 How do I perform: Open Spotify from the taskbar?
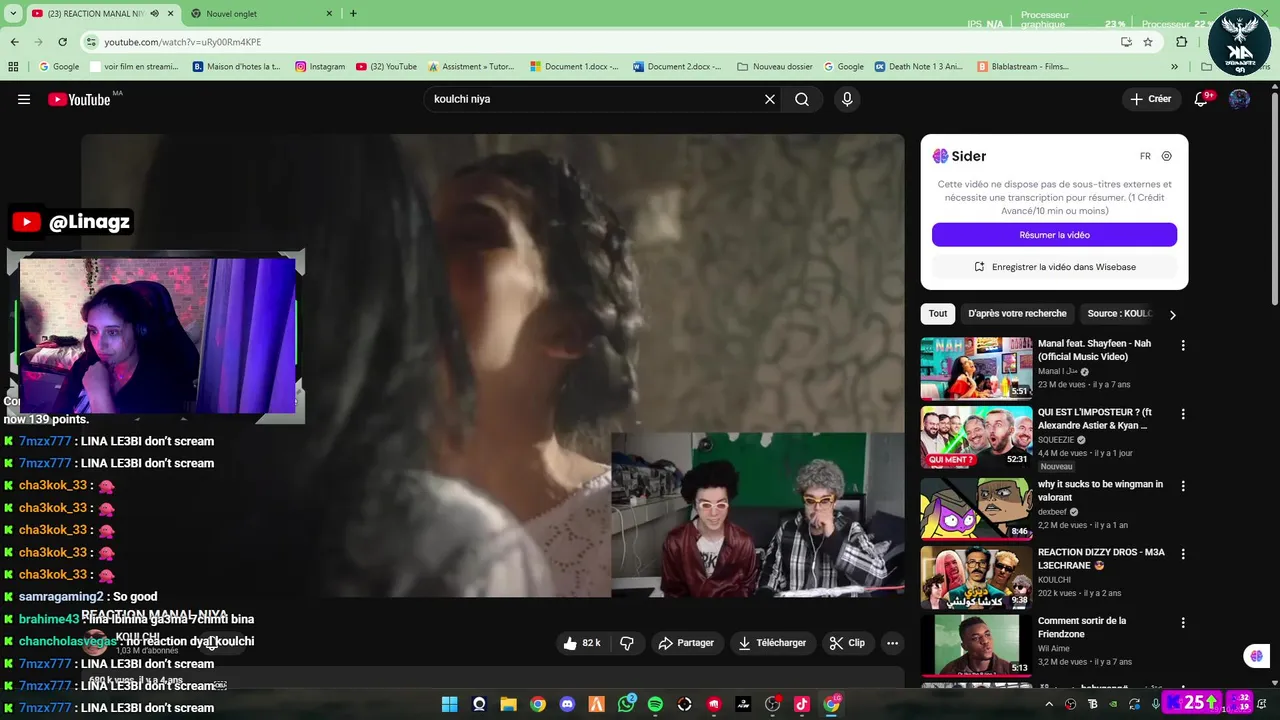tap(655, 704)
